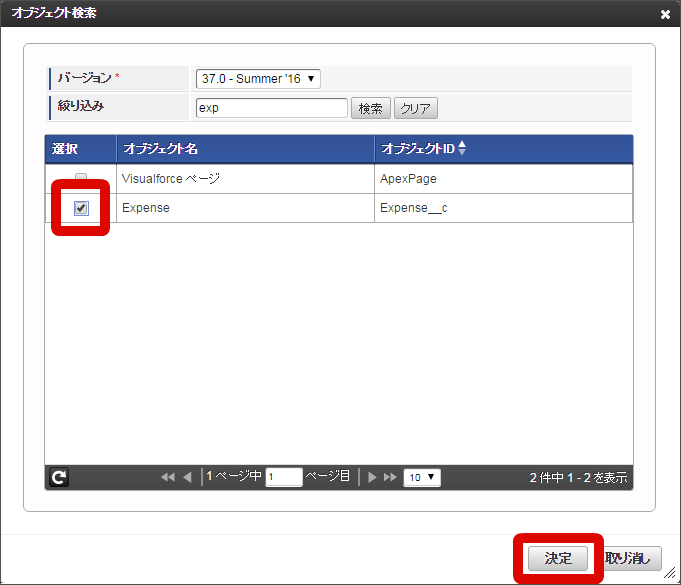Select the Expense object name cell

pos(245,208)
